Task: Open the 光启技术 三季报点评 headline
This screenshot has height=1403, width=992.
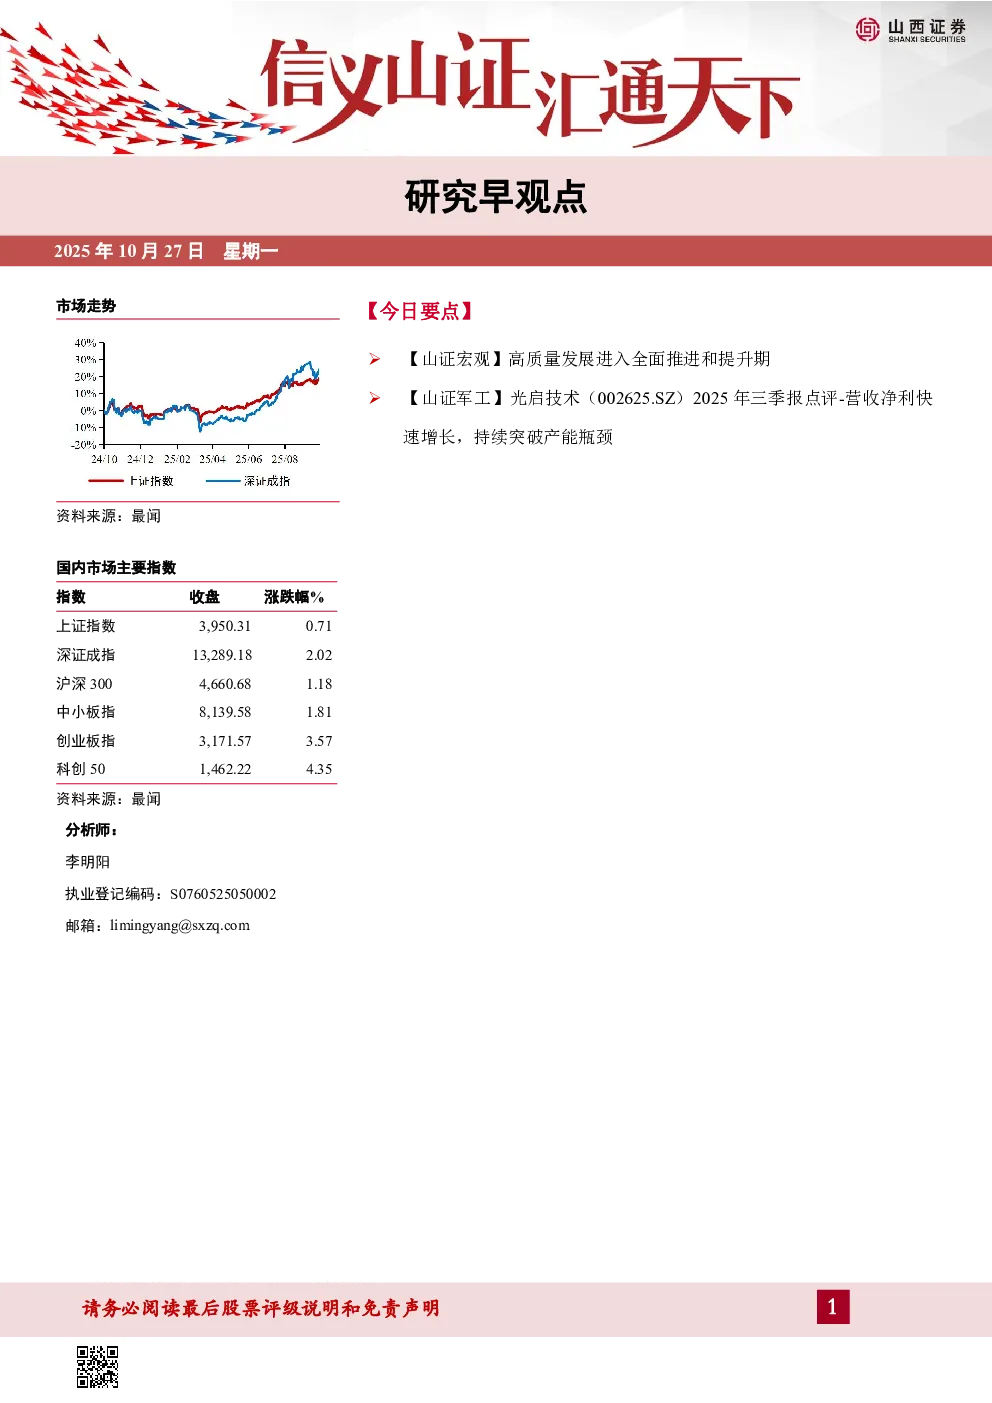Action: [667, 417]
